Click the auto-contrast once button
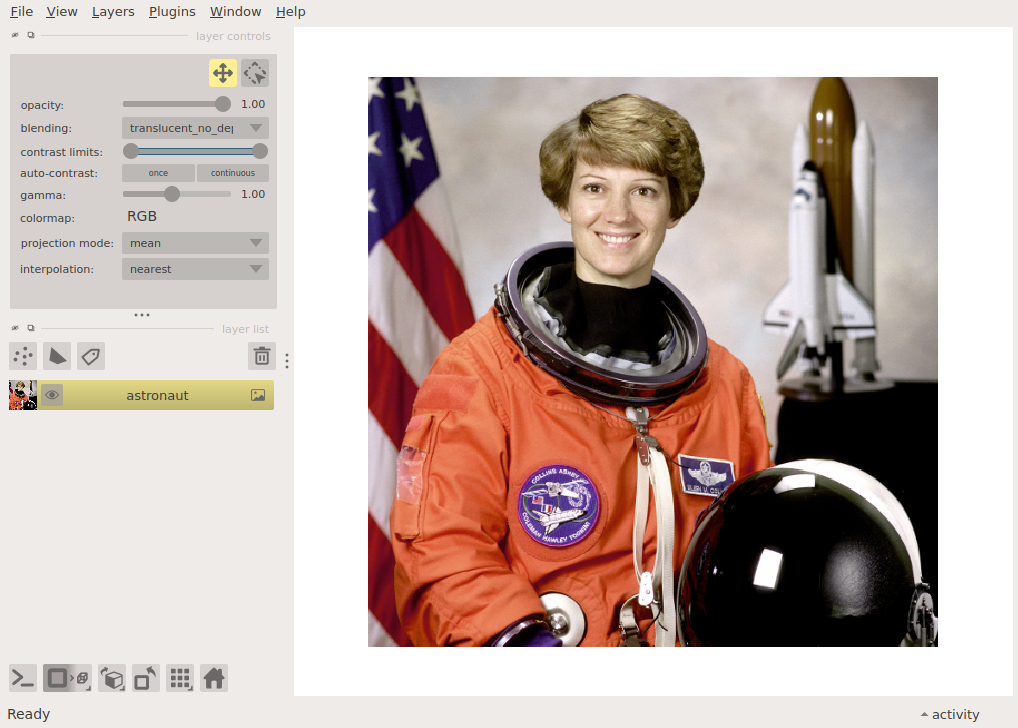 tap(158, 173)
